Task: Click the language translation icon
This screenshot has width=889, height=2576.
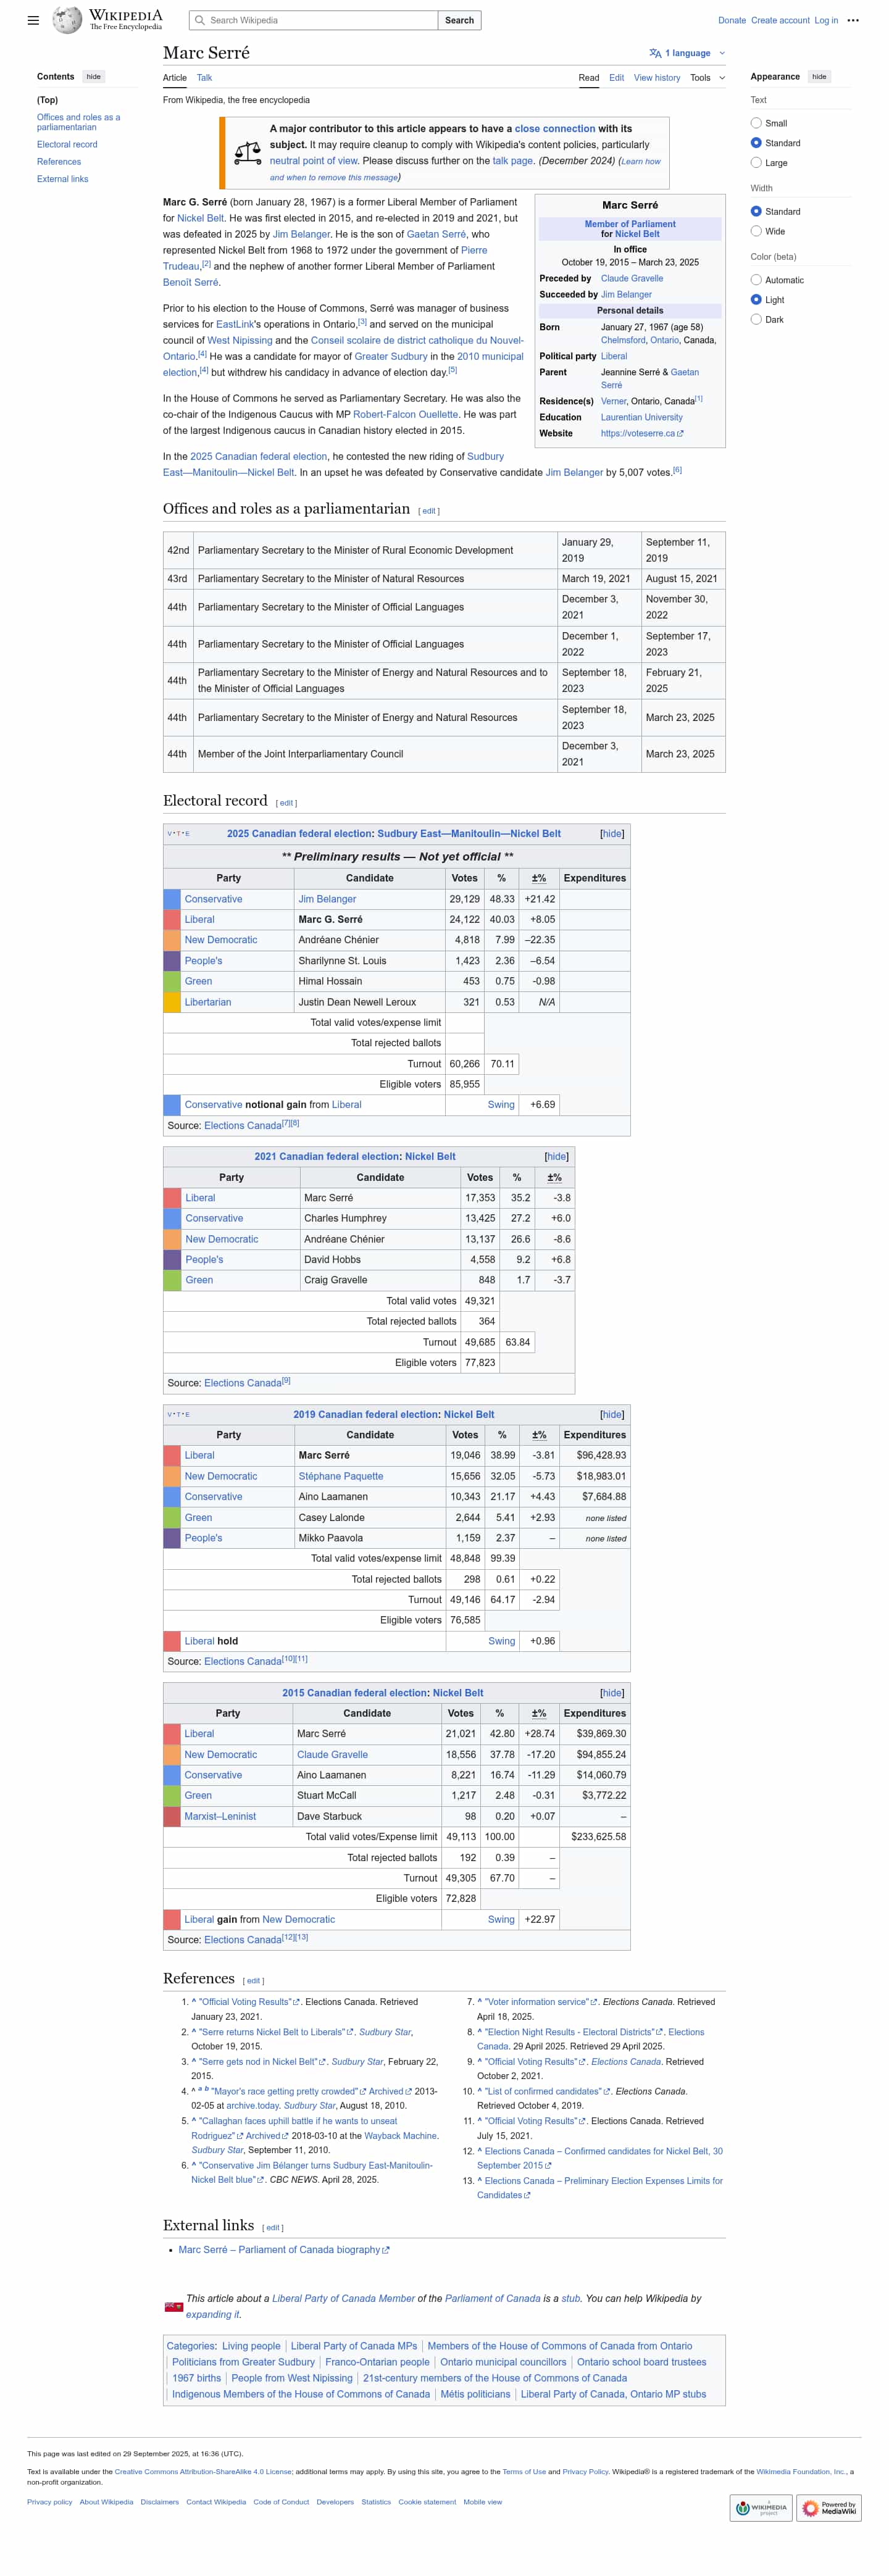Action: pyautogui.click(x=655, y=53)
